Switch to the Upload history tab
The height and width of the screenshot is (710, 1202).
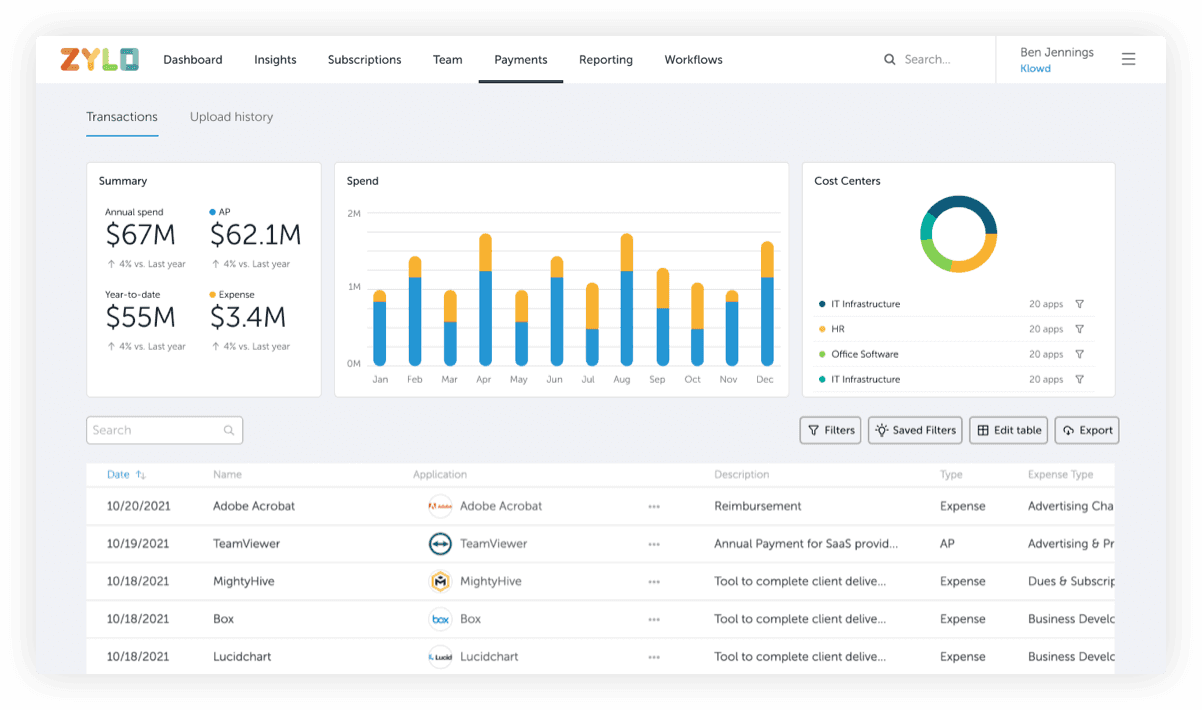231,117
